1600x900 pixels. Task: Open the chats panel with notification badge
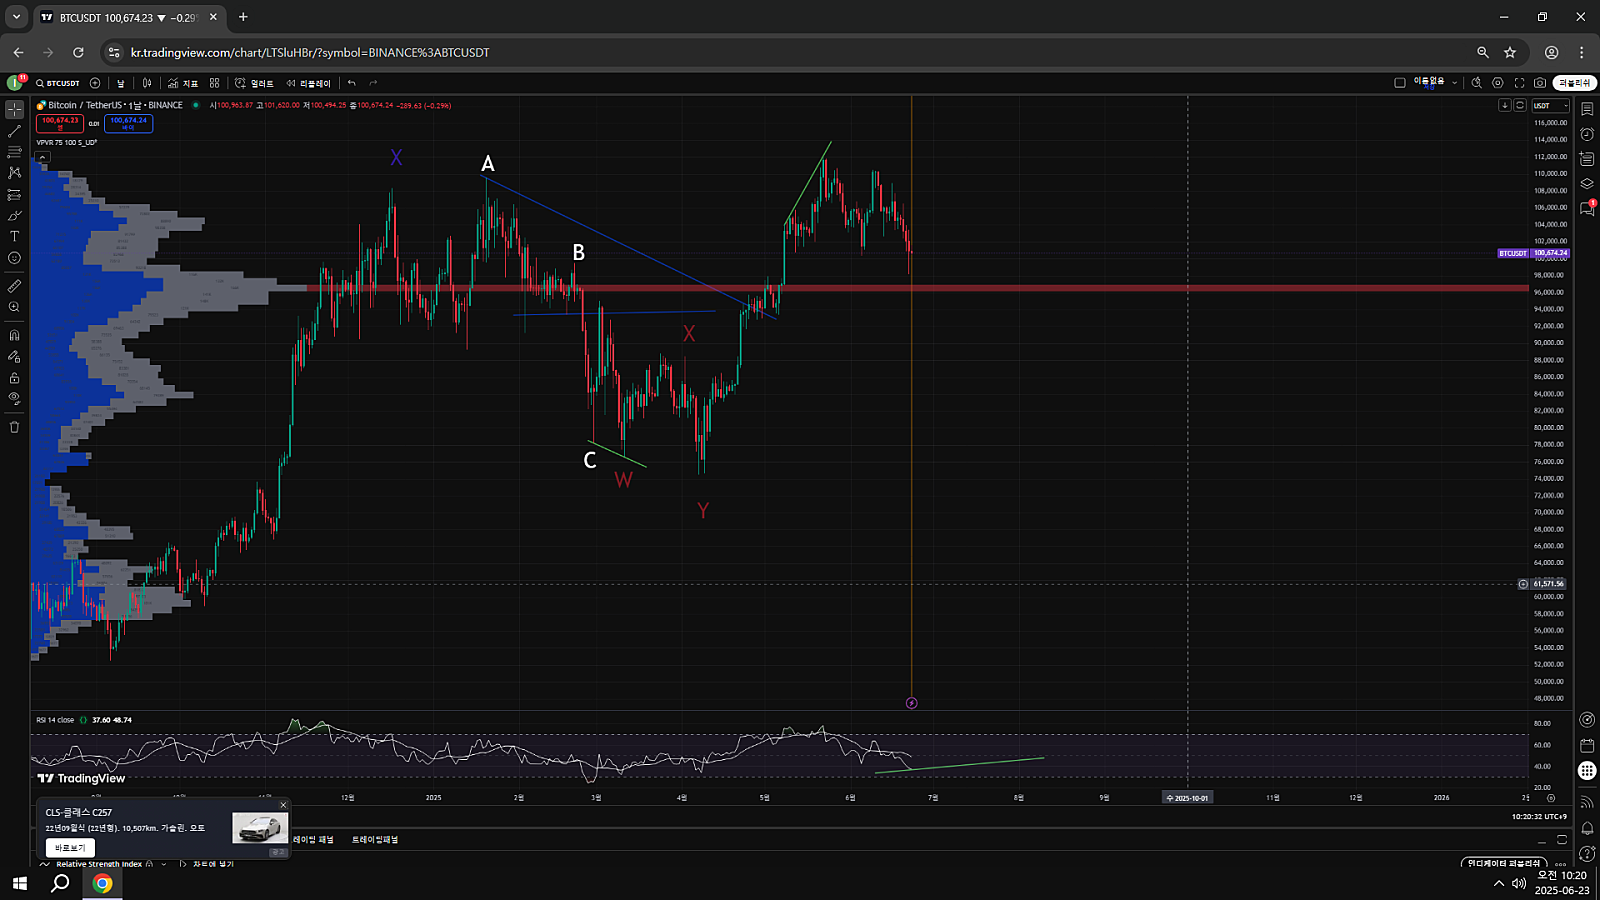[1587, 208]
